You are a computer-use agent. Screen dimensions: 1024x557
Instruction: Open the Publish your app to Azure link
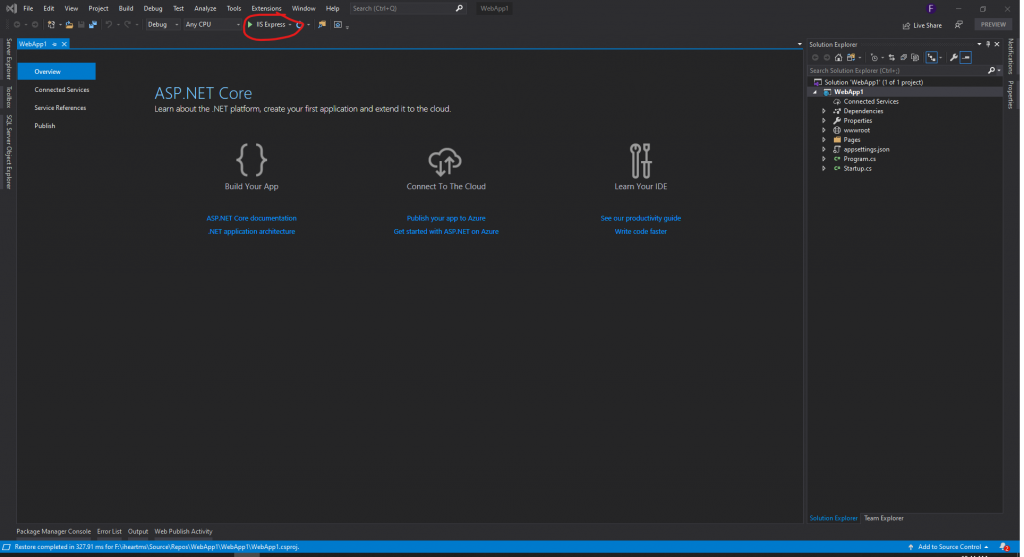coord(446,218)
